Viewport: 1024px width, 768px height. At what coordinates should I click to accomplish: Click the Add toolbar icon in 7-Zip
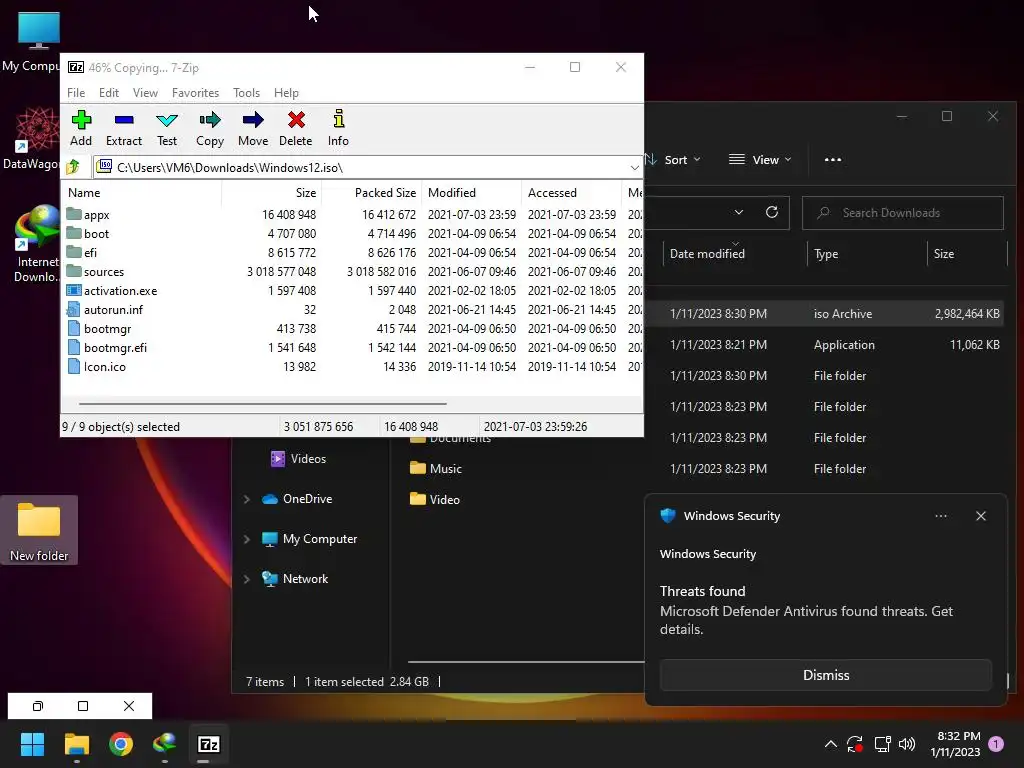(81, 128)
